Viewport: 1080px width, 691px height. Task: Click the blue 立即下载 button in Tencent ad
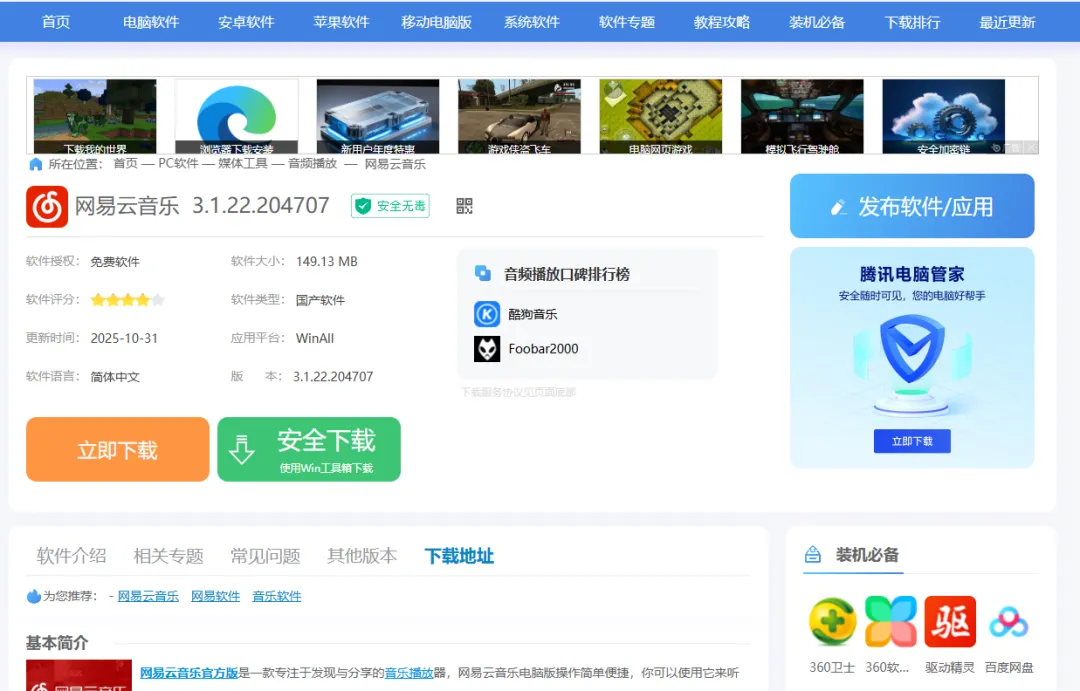tap(912, 441)
